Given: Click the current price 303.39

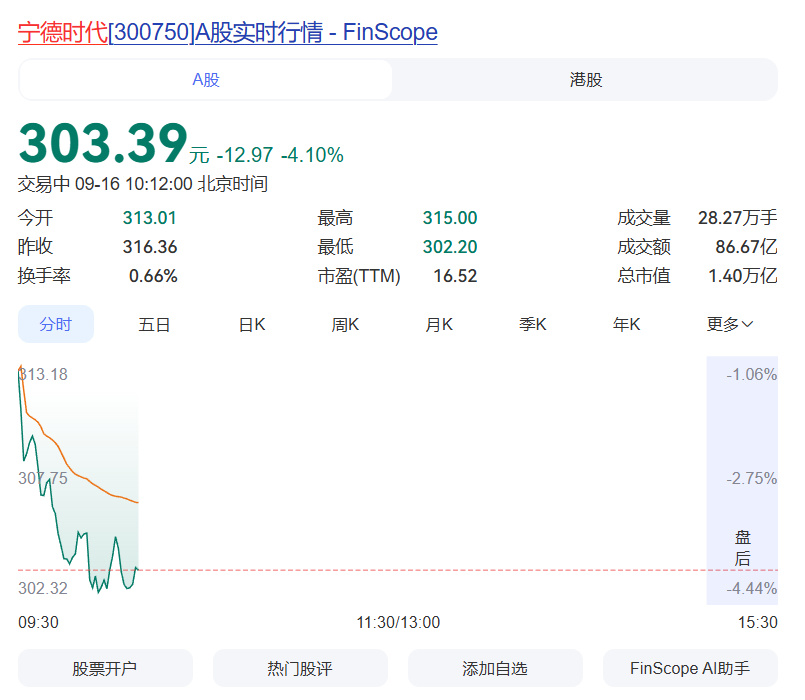Looking at the screenshot, I should (x=103, y=143).
